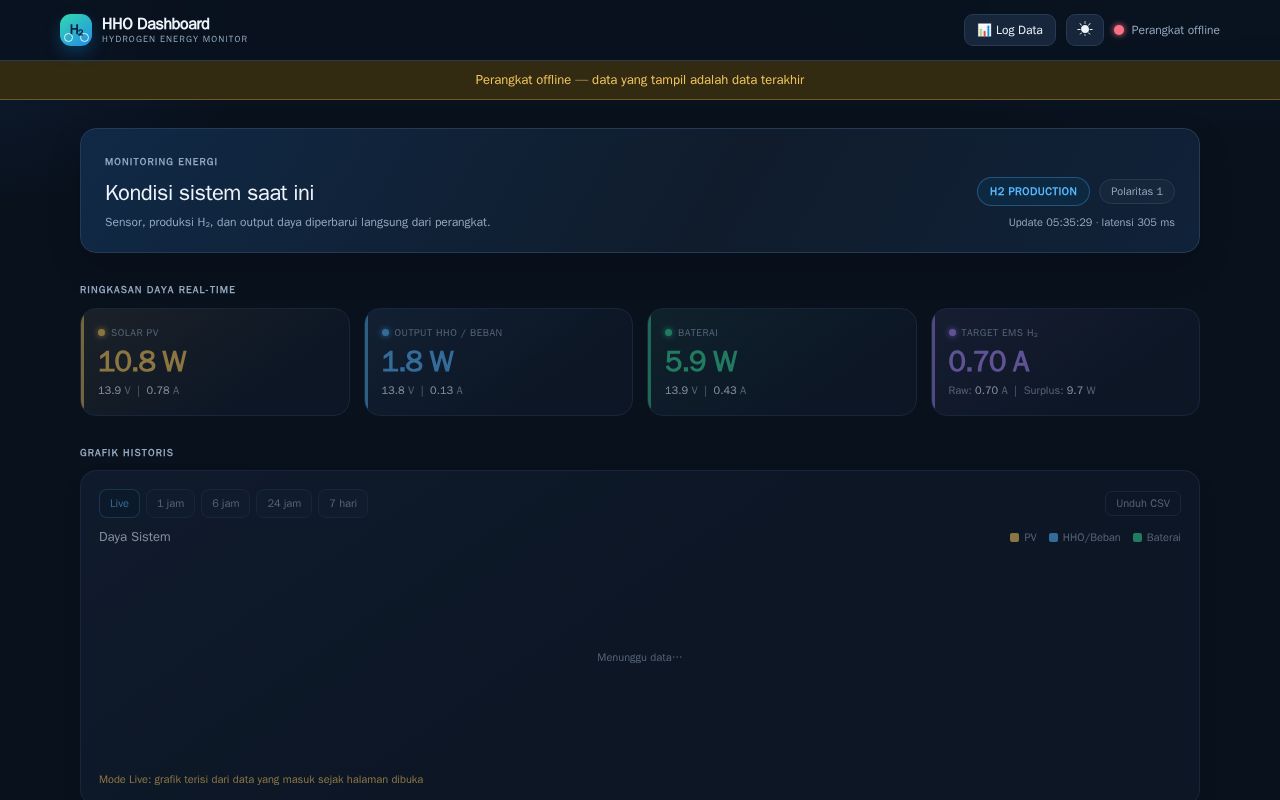The width and height of the screenshot is (1280, 800).
Task: Download data with Unduh CSV
Action: 1143,503
